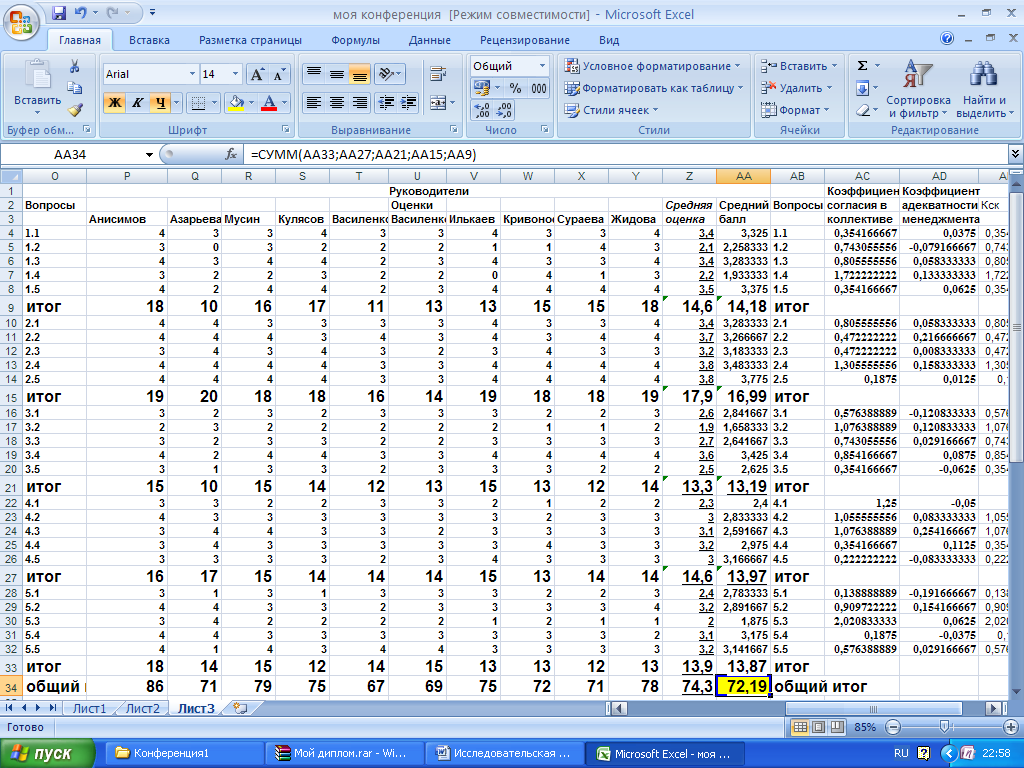Apply percent style
Viewport: 1024px width, 768px height.
[x=515, y=88]
